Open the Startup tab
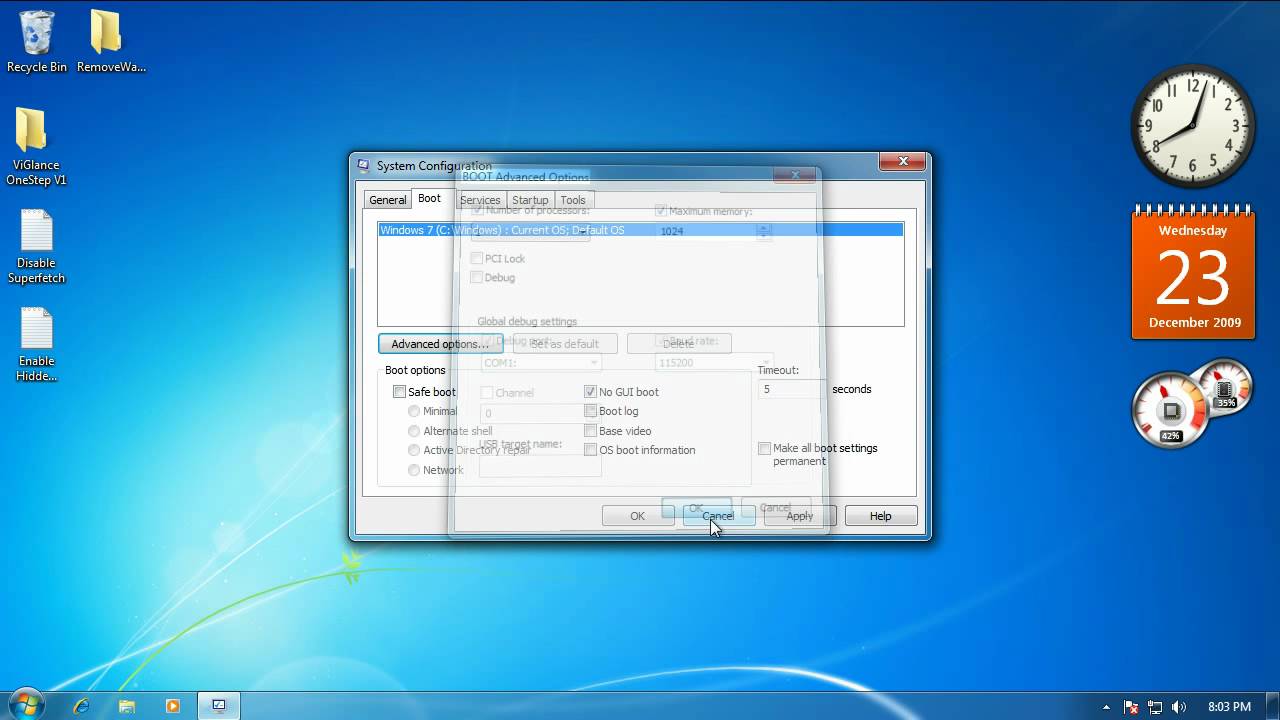1280x720 pixels. tap(530, 200)
